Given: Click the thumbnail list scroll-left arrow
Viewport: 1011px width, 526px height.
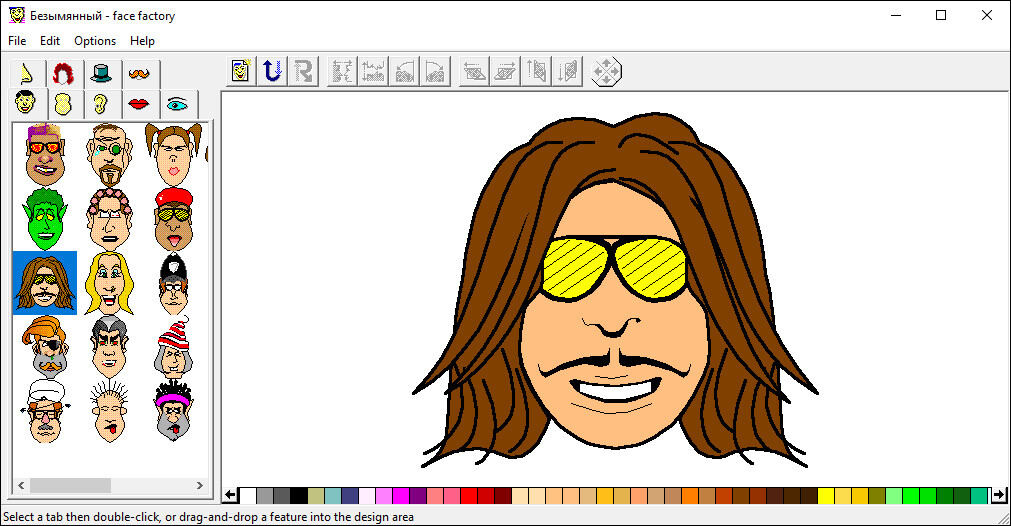Looking at the screenshot, I should pos(21,485).
